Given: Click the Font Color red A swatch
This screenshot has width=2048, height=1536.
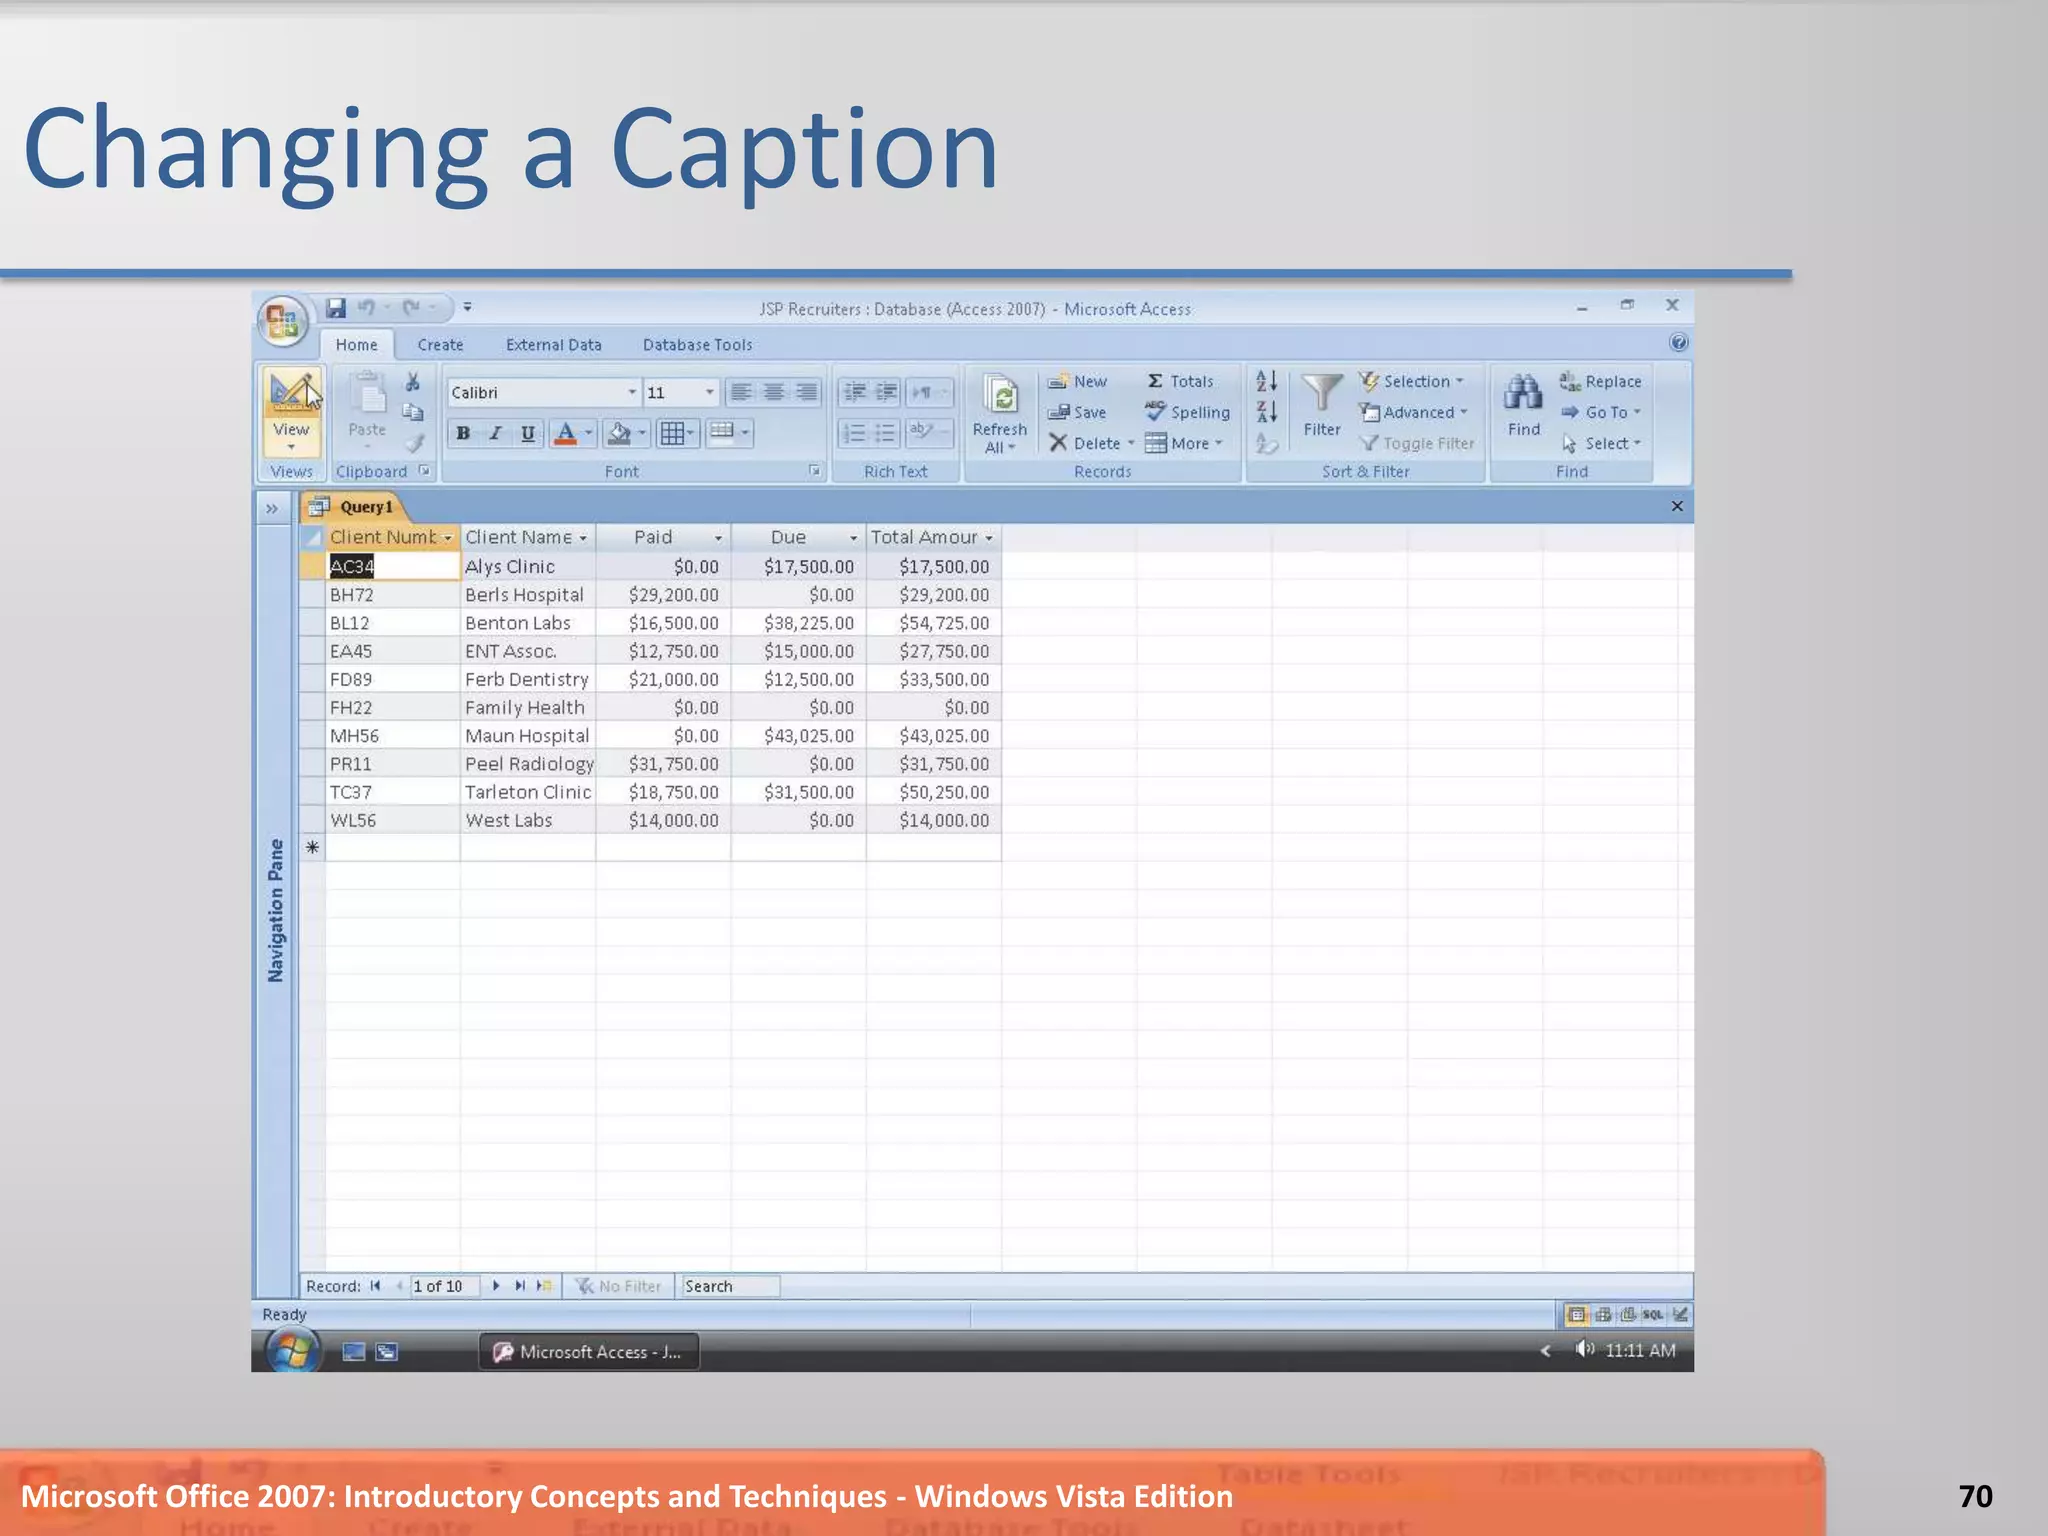Looking at the screenshot, I should point(565,433).
